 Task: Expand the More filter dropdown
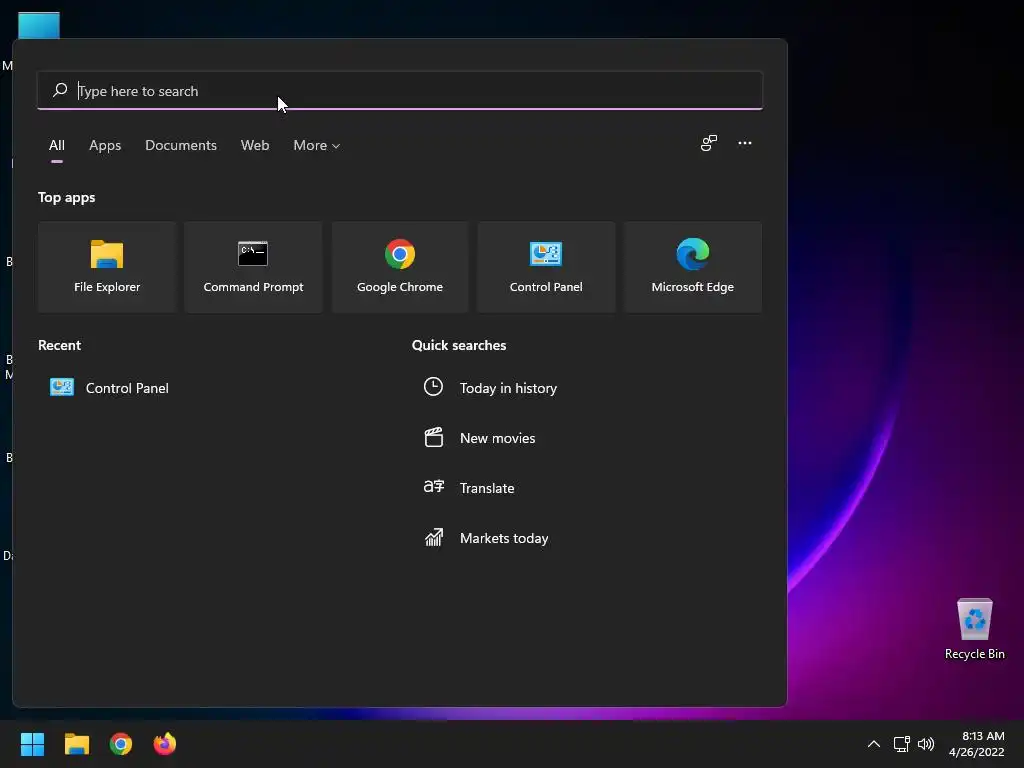317,146
